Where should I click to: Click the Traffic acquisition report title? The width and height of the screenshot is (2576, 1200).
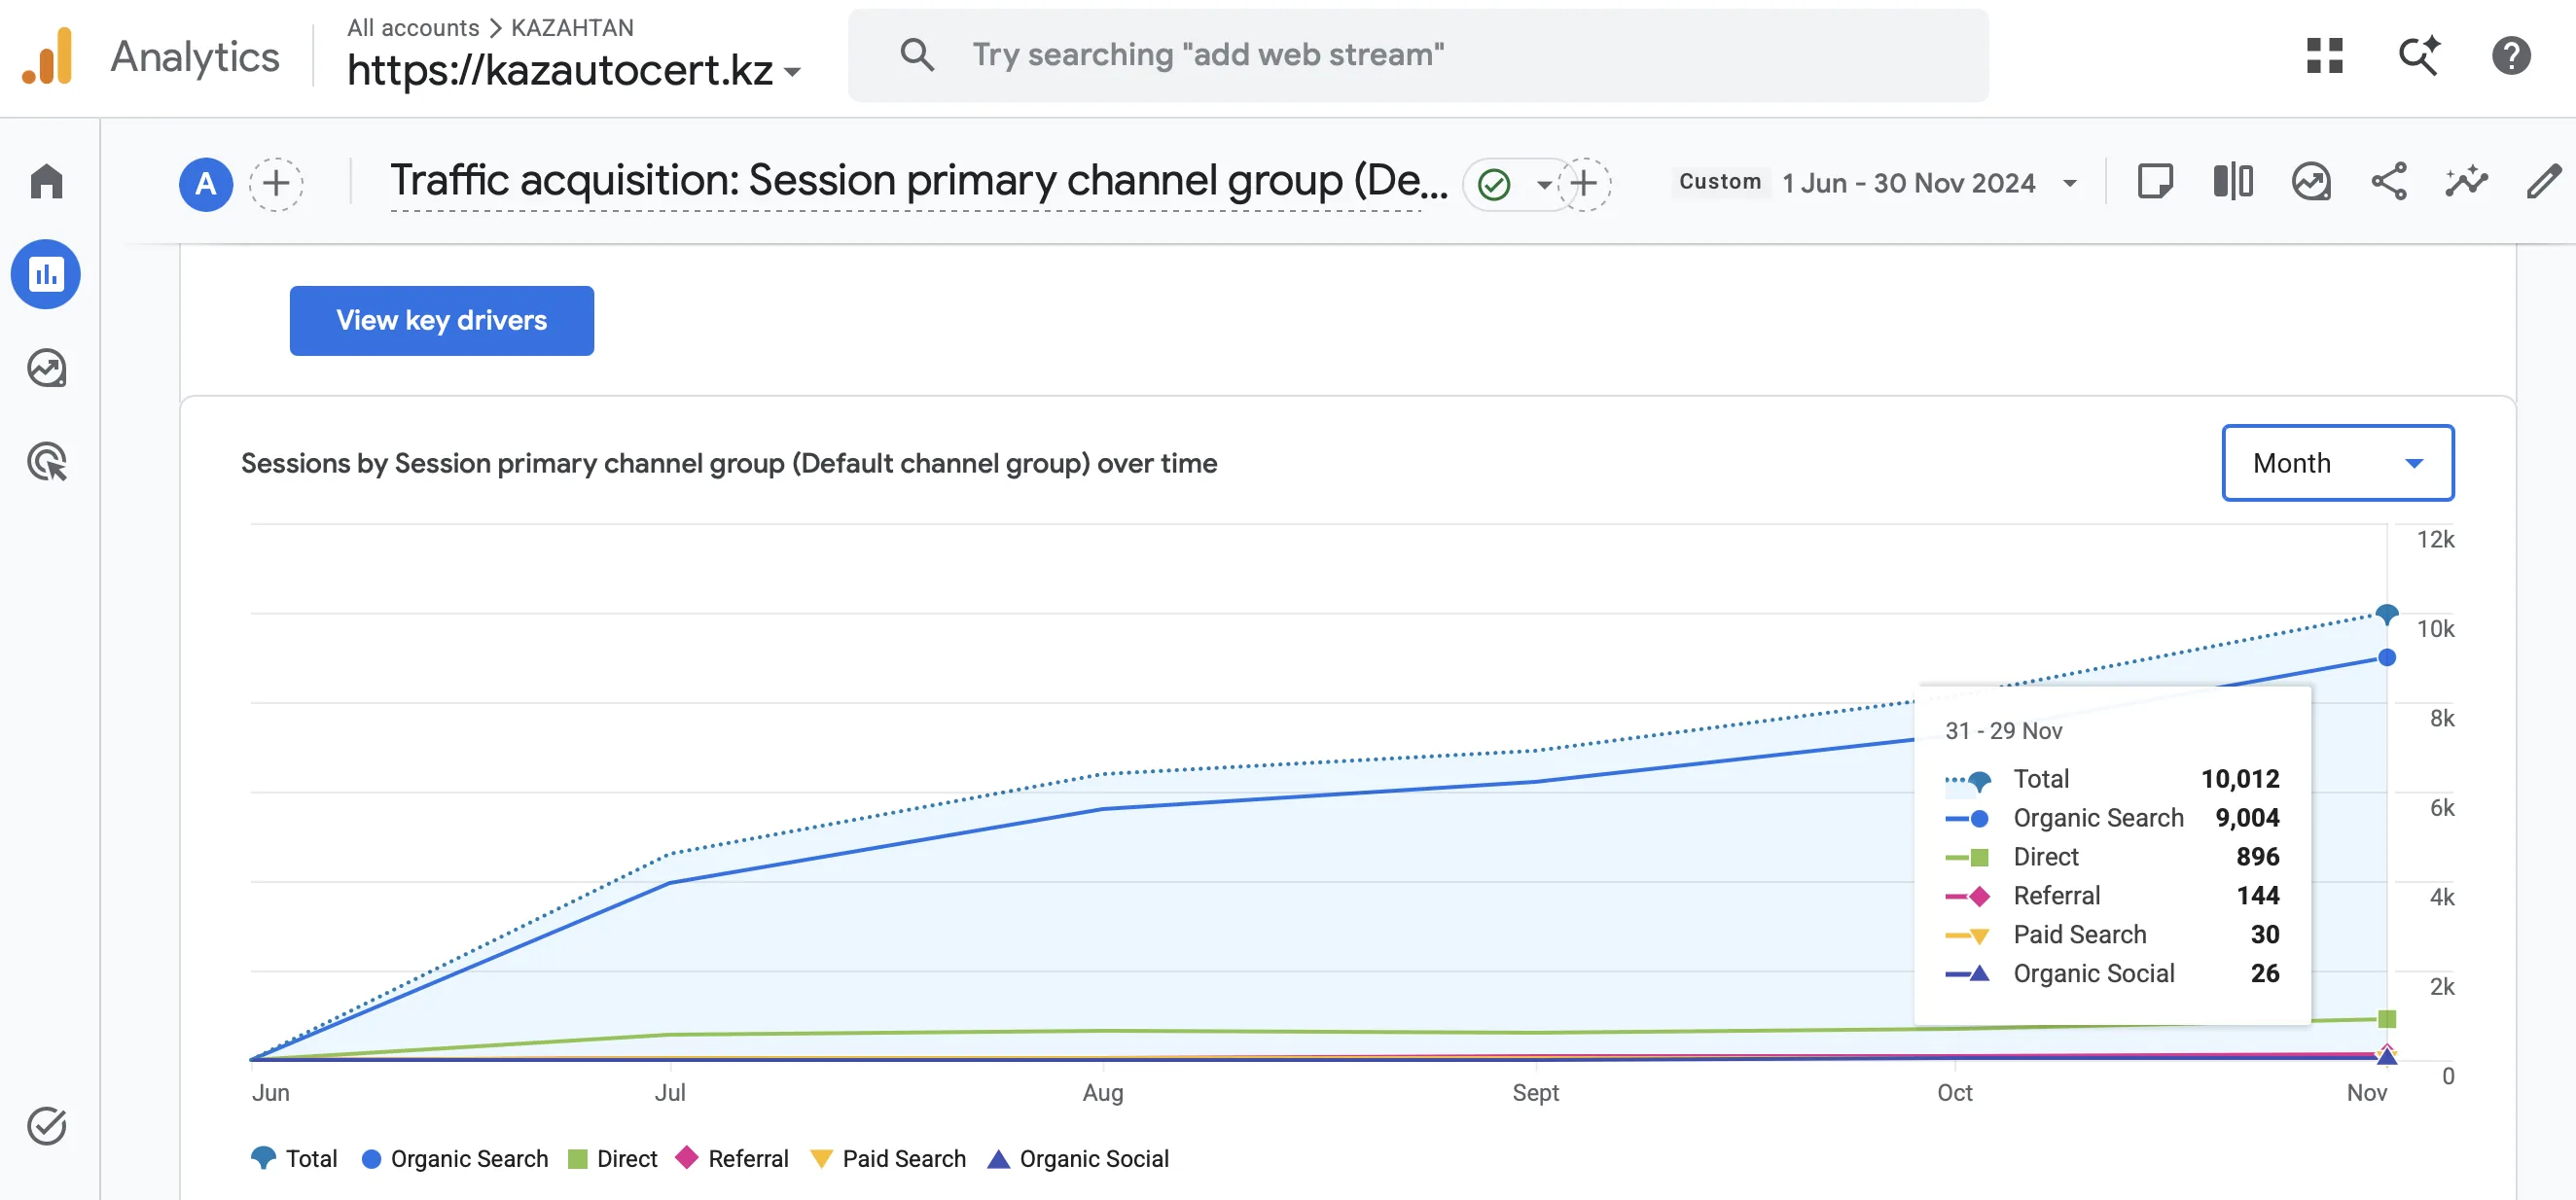918,181
